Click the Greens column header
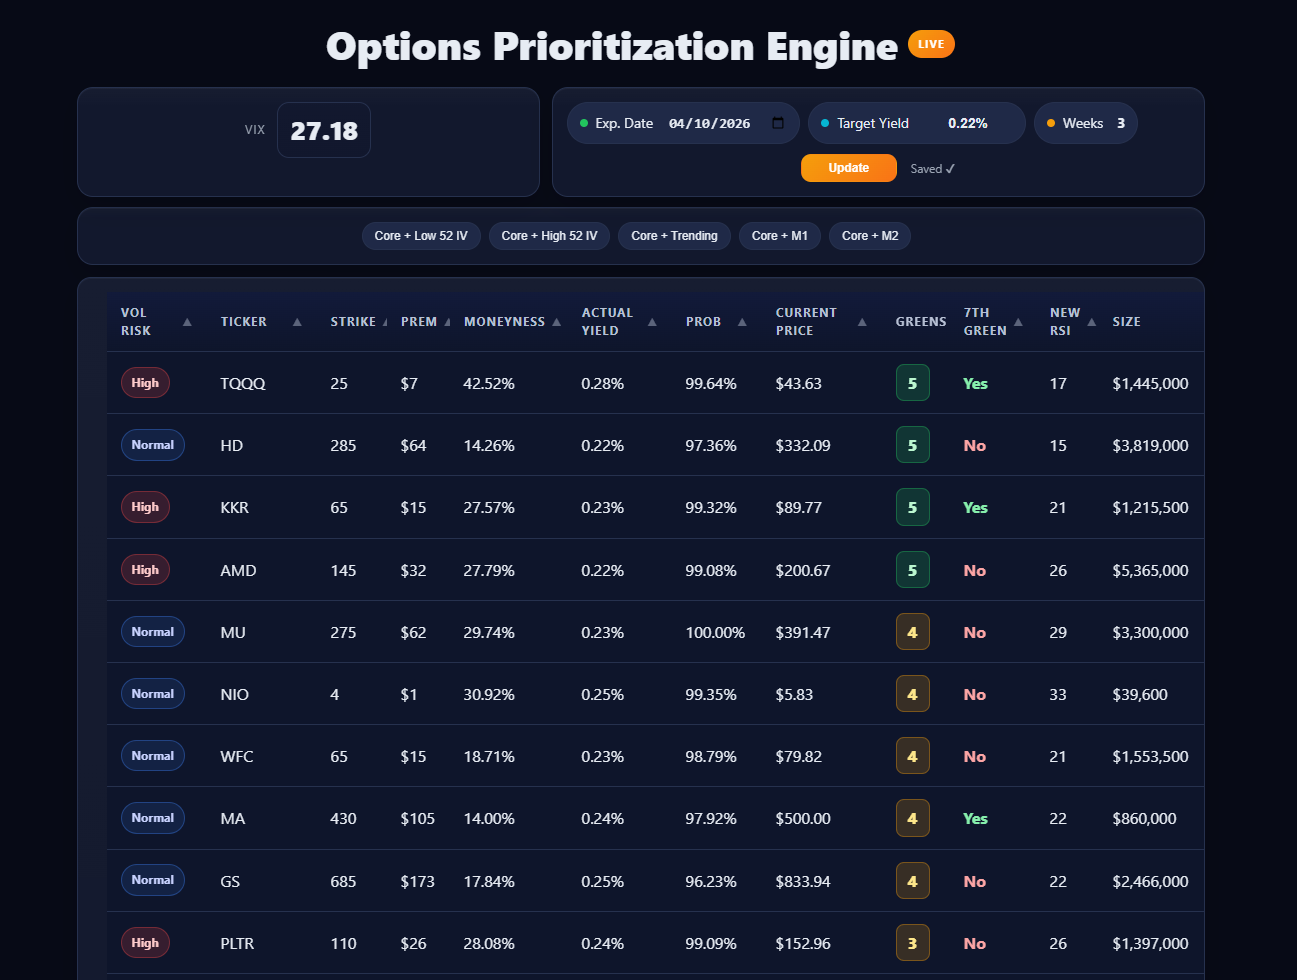 pos(921,322)
